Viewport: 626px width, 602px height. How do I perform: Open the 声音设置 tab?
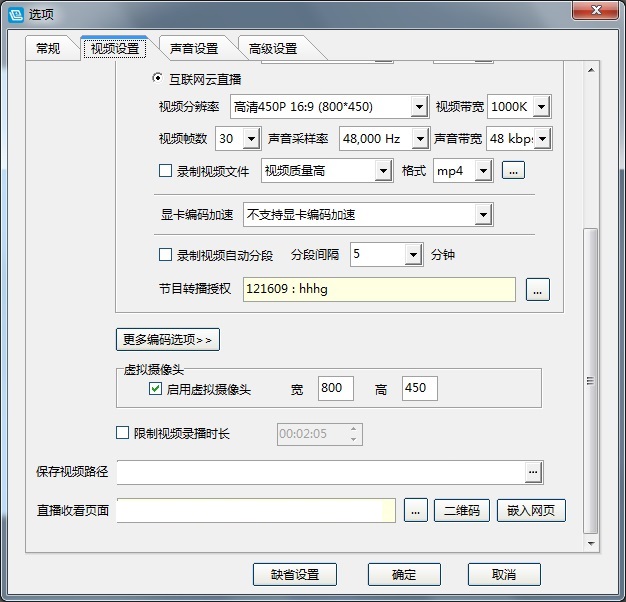coord(194,49)
